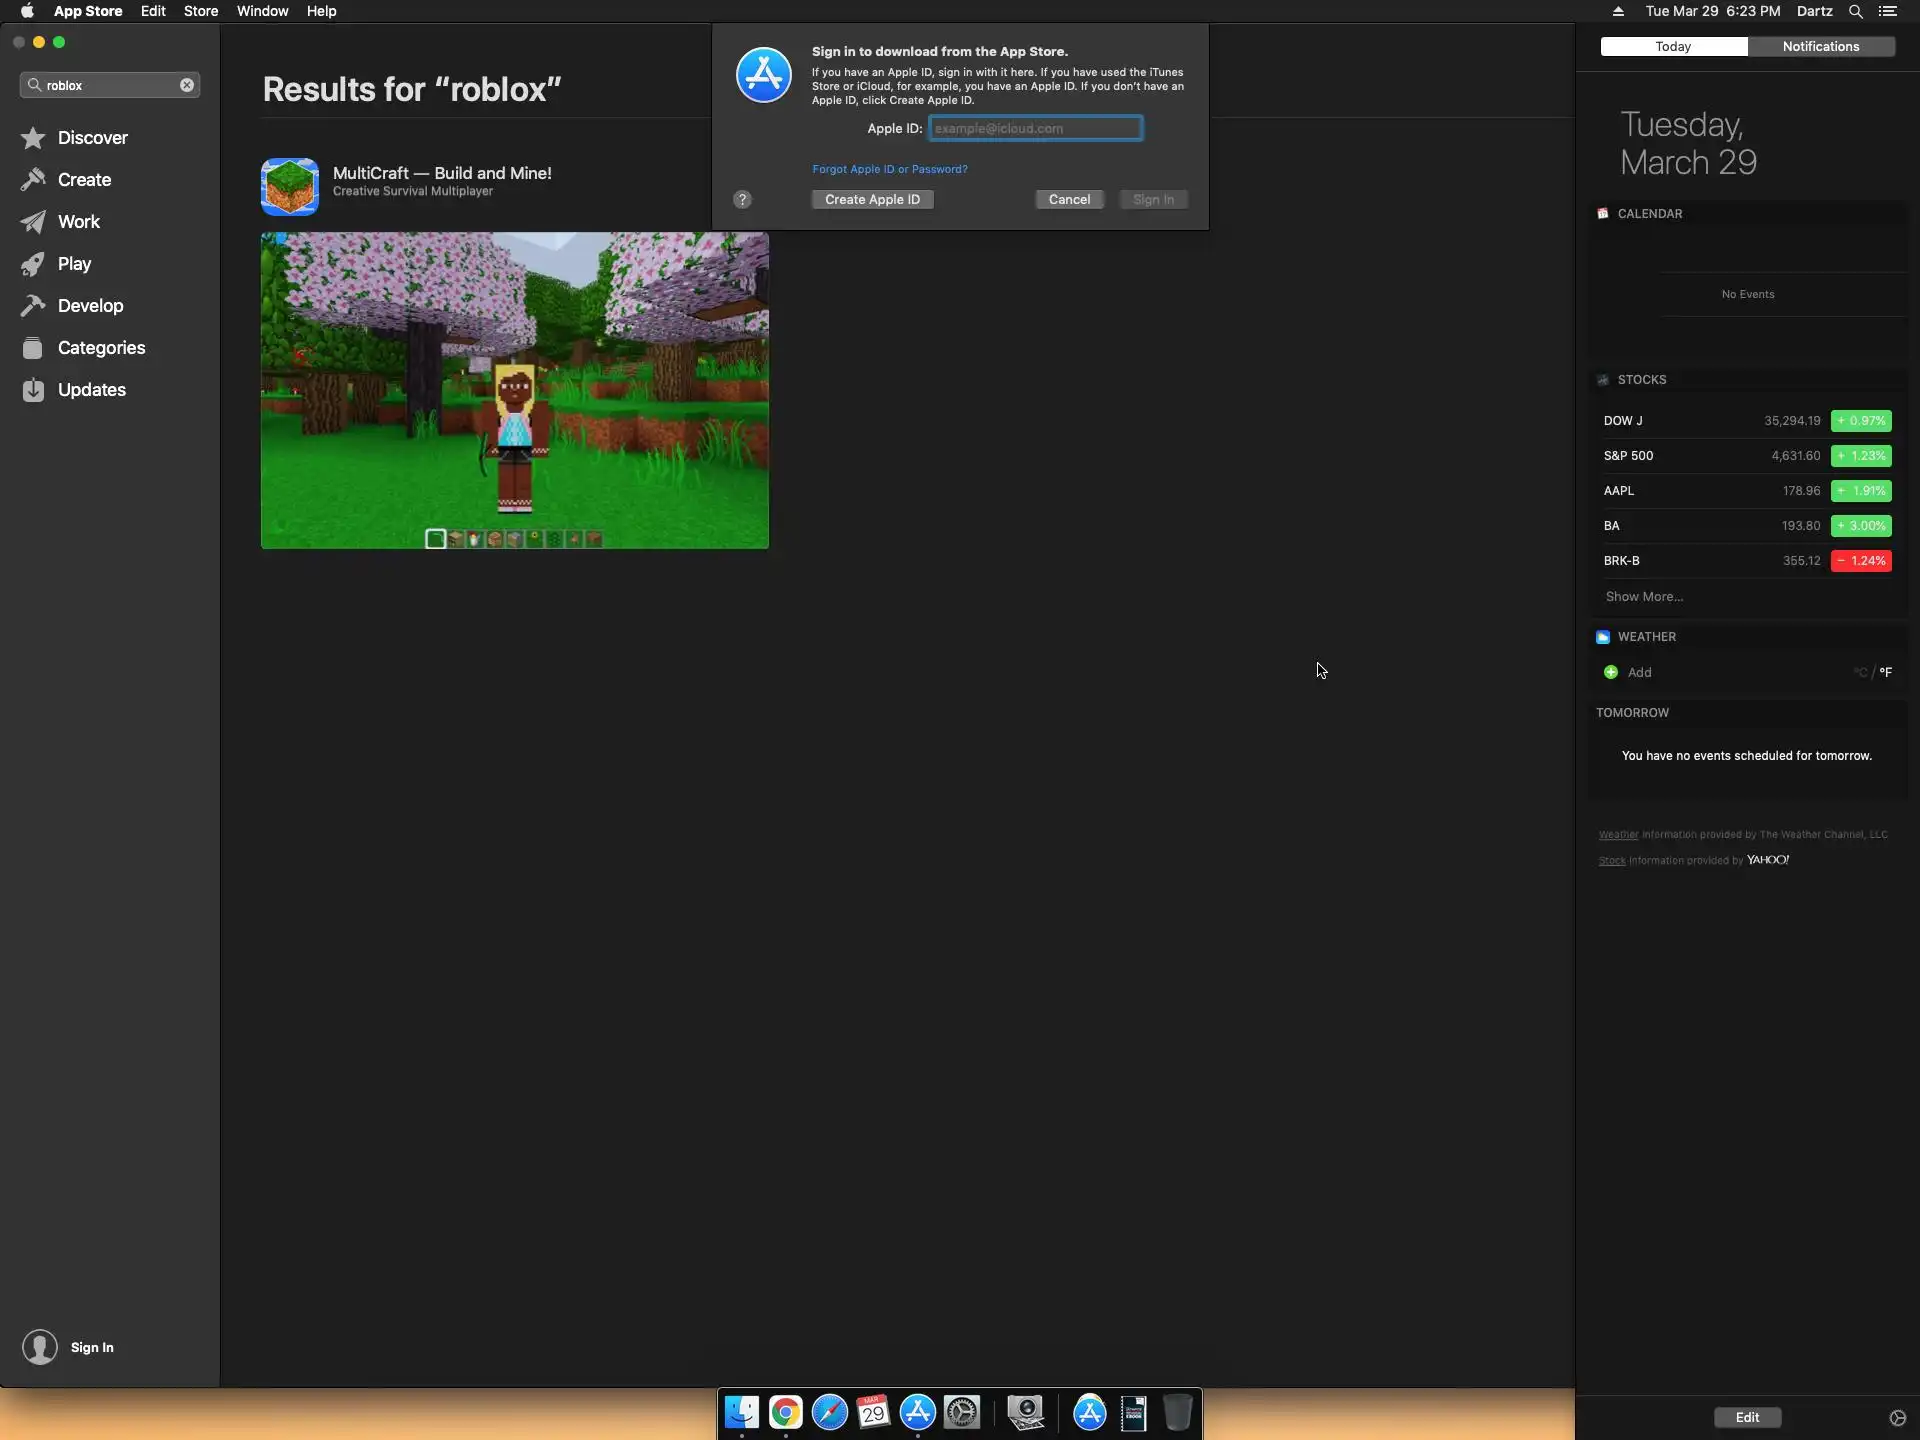Open the Store menu
Viewport: 1920px width, 1440px height.
click(x=200, y=11)
